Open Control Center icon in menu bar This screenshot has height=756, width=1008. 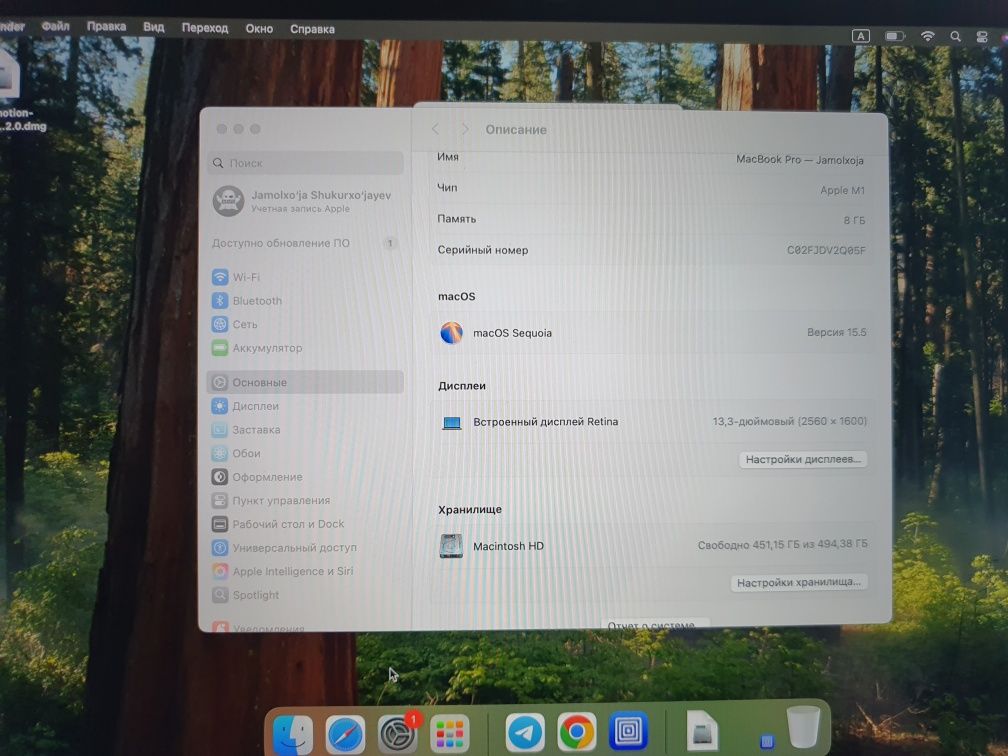coord(982,37)
